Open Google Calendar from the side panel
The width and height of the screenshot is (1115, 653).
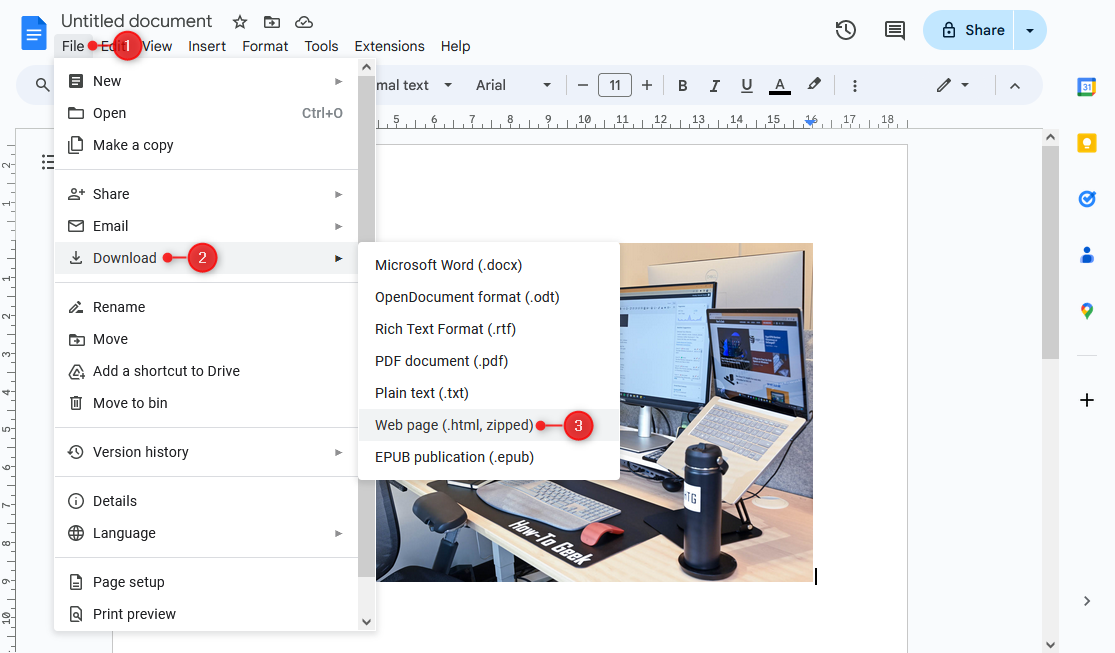pyautogui.click(x=1087, y=88)
